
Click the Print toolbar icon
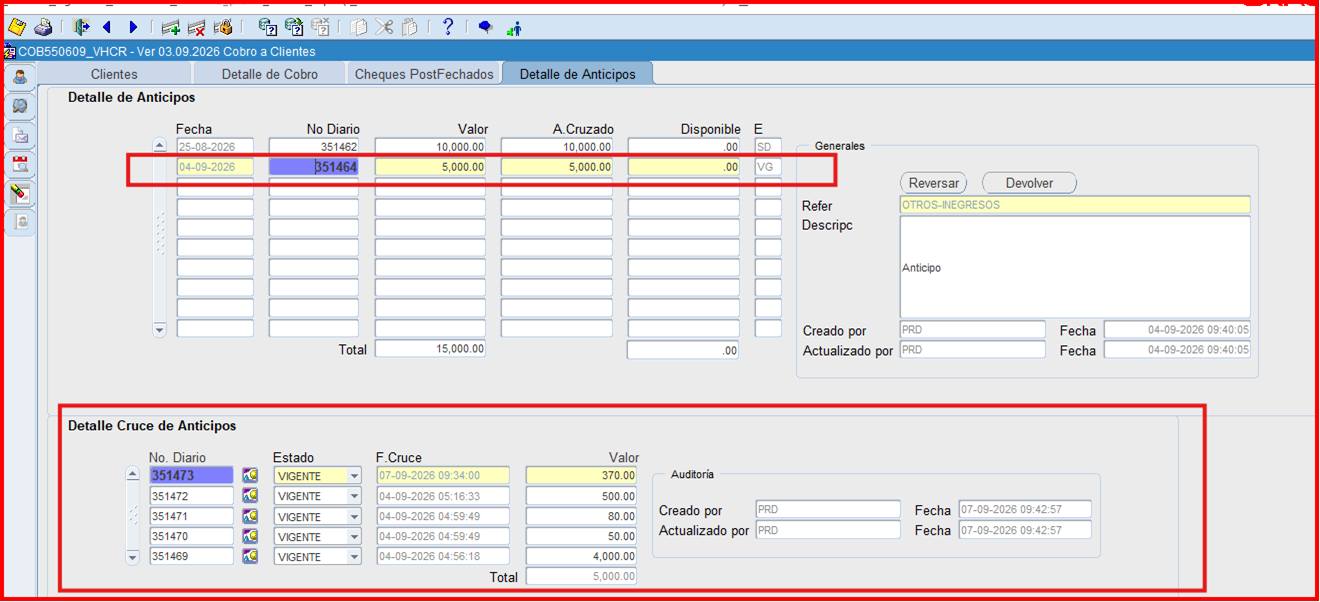click(x=43, y=27)
